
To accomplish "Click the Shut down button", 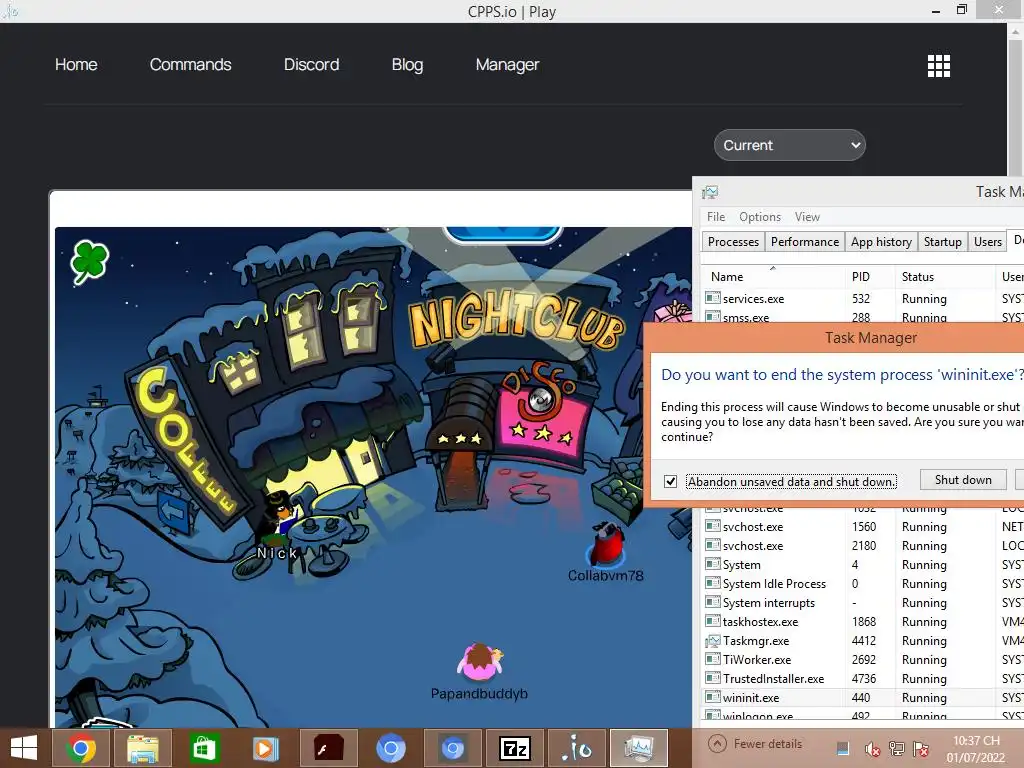I will [x=963, y=480].
